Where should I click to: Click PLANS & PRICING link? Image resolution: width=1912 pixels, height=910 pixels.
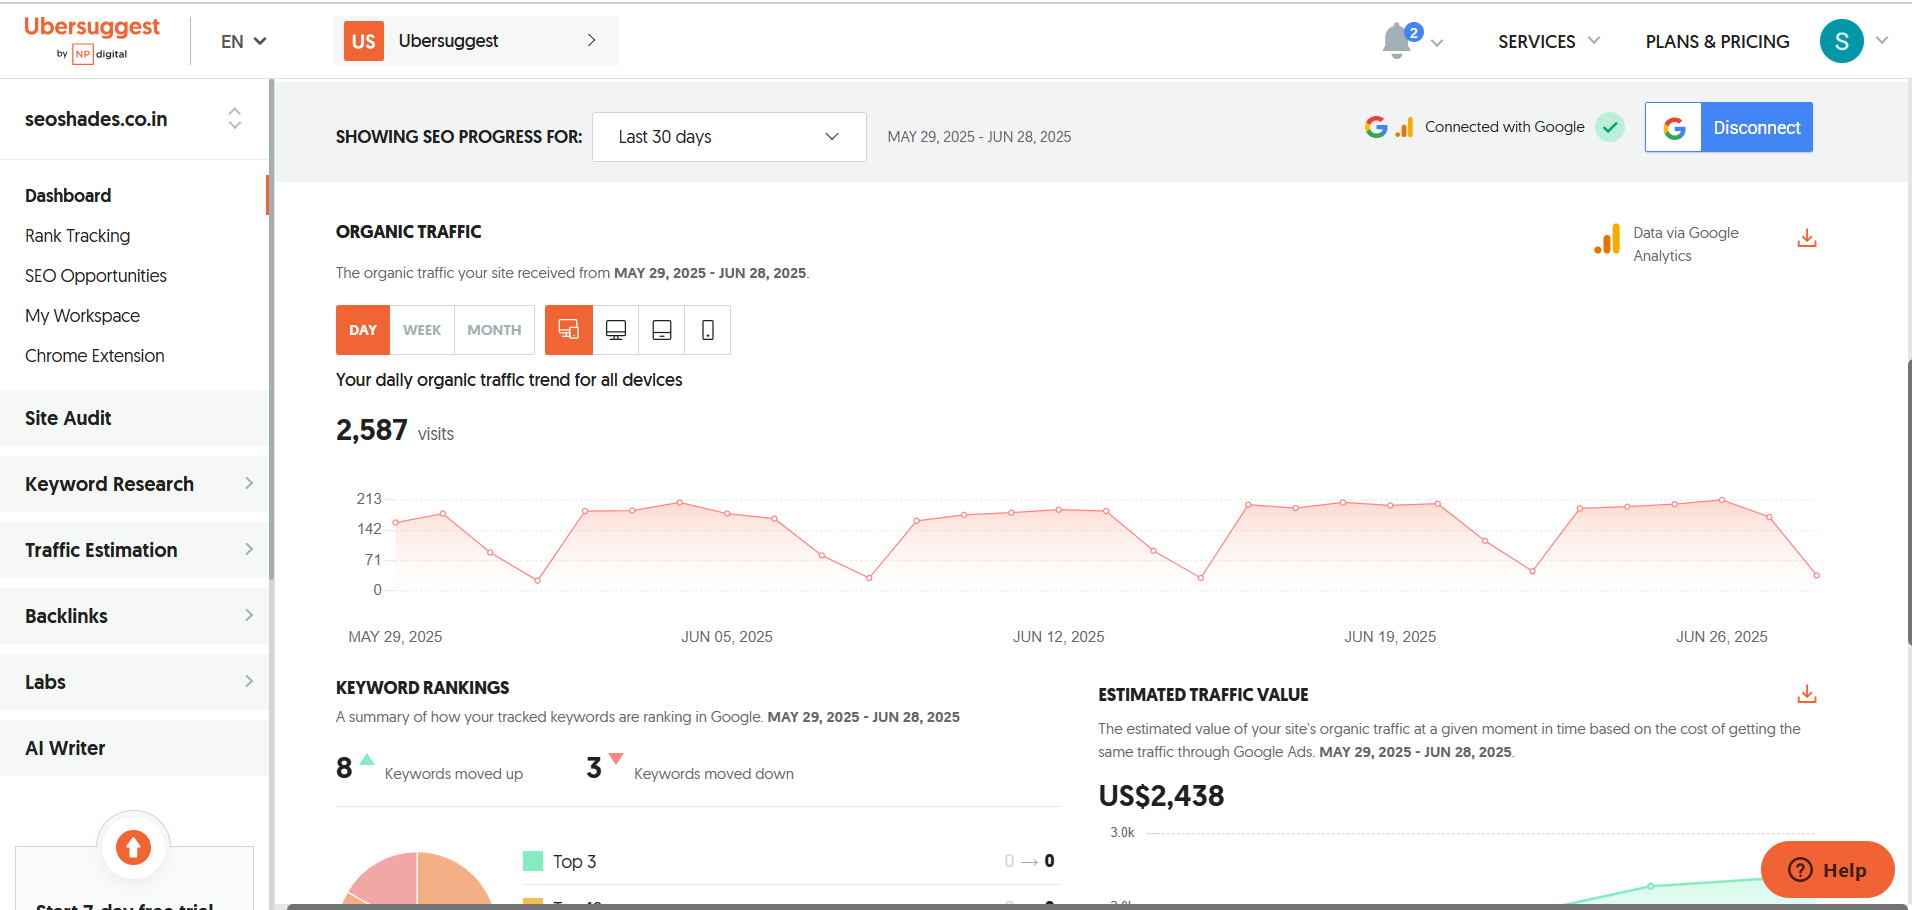point(1717,41)
